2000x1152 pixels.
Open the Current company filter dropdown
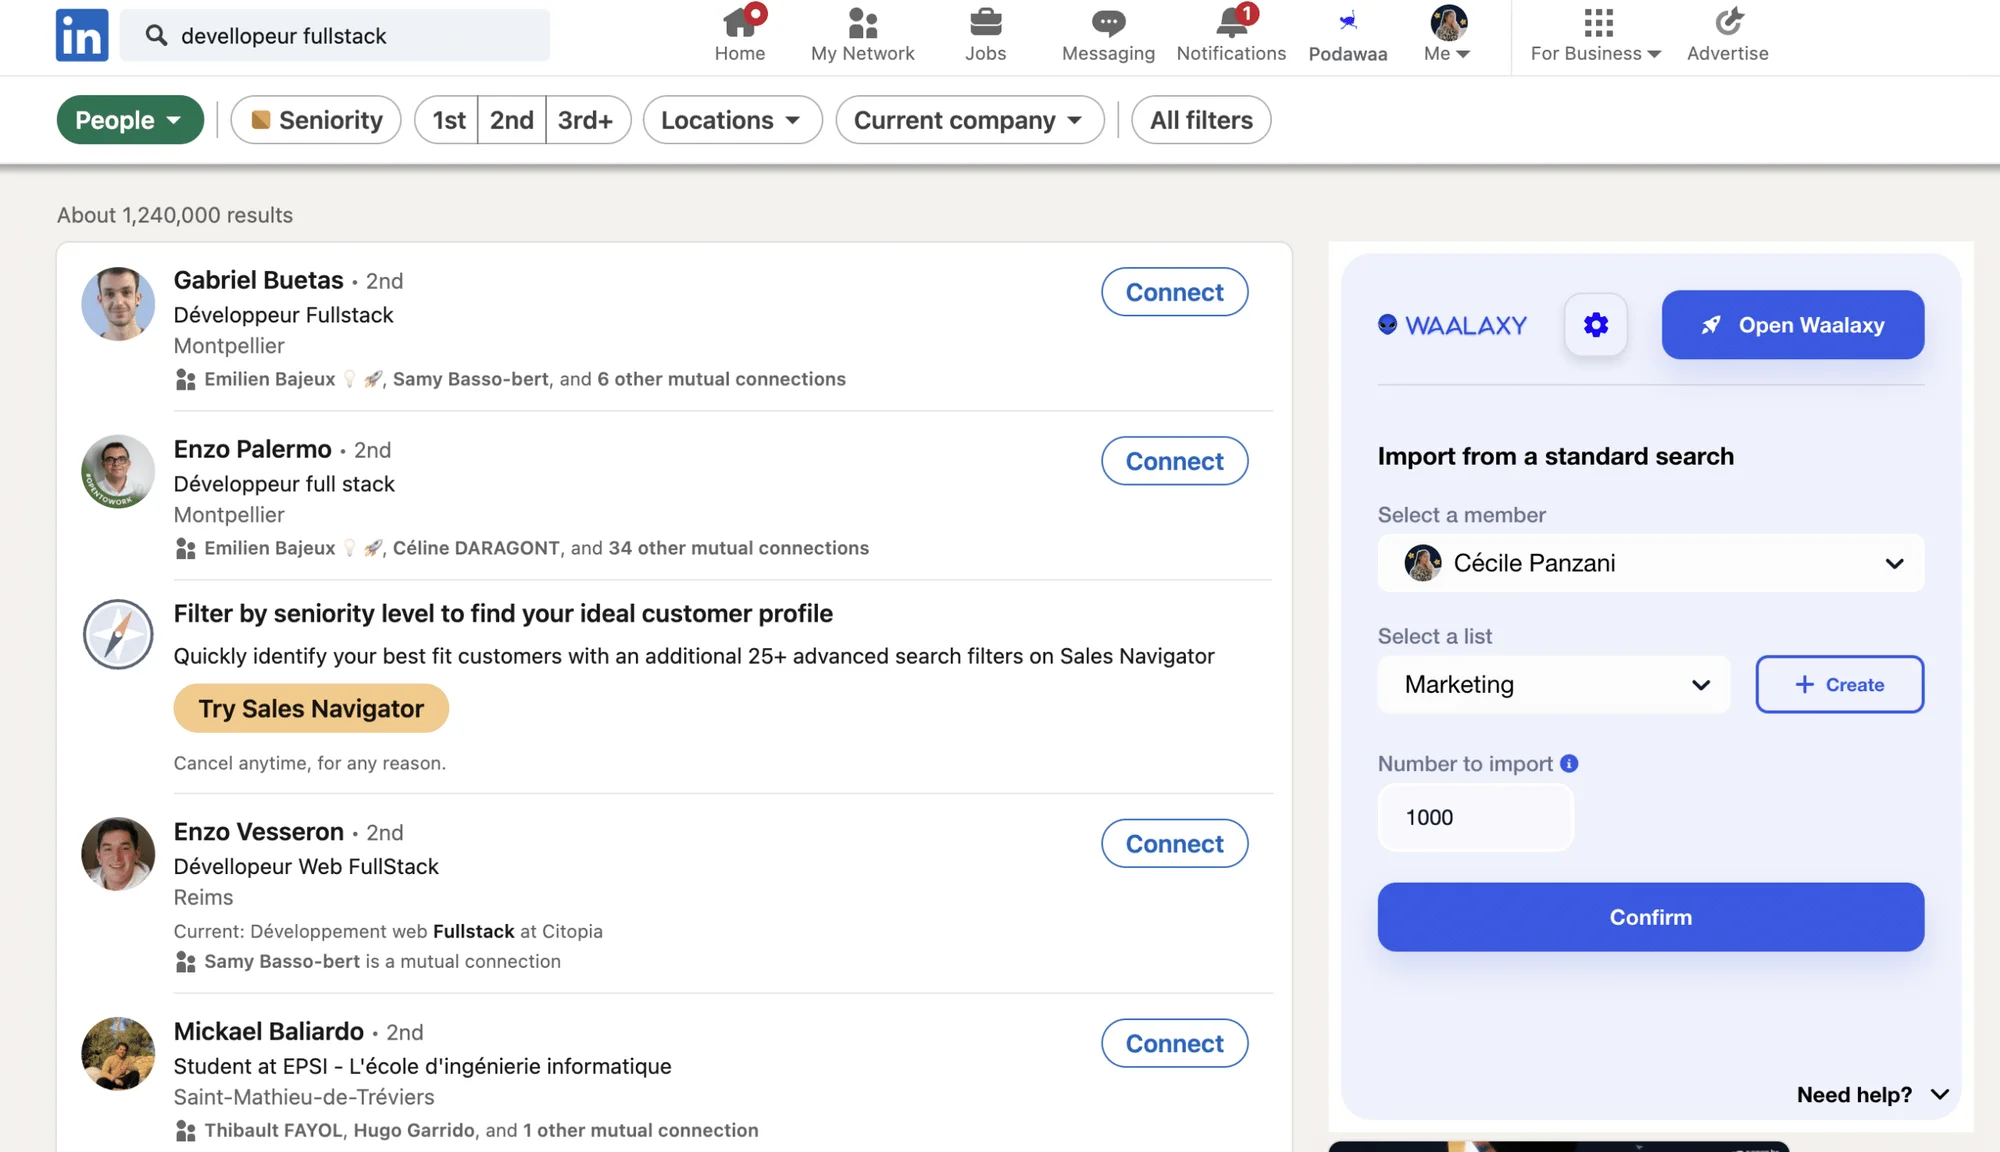click(x=969, y=120)
